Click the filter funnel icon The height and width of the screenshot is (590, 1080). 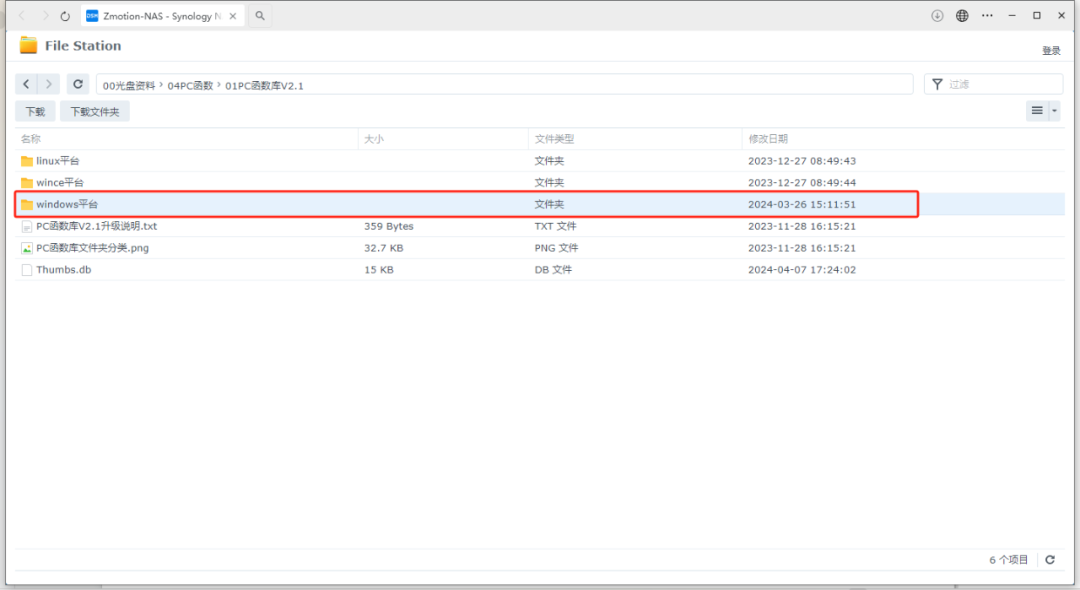(x=937, y=84)
